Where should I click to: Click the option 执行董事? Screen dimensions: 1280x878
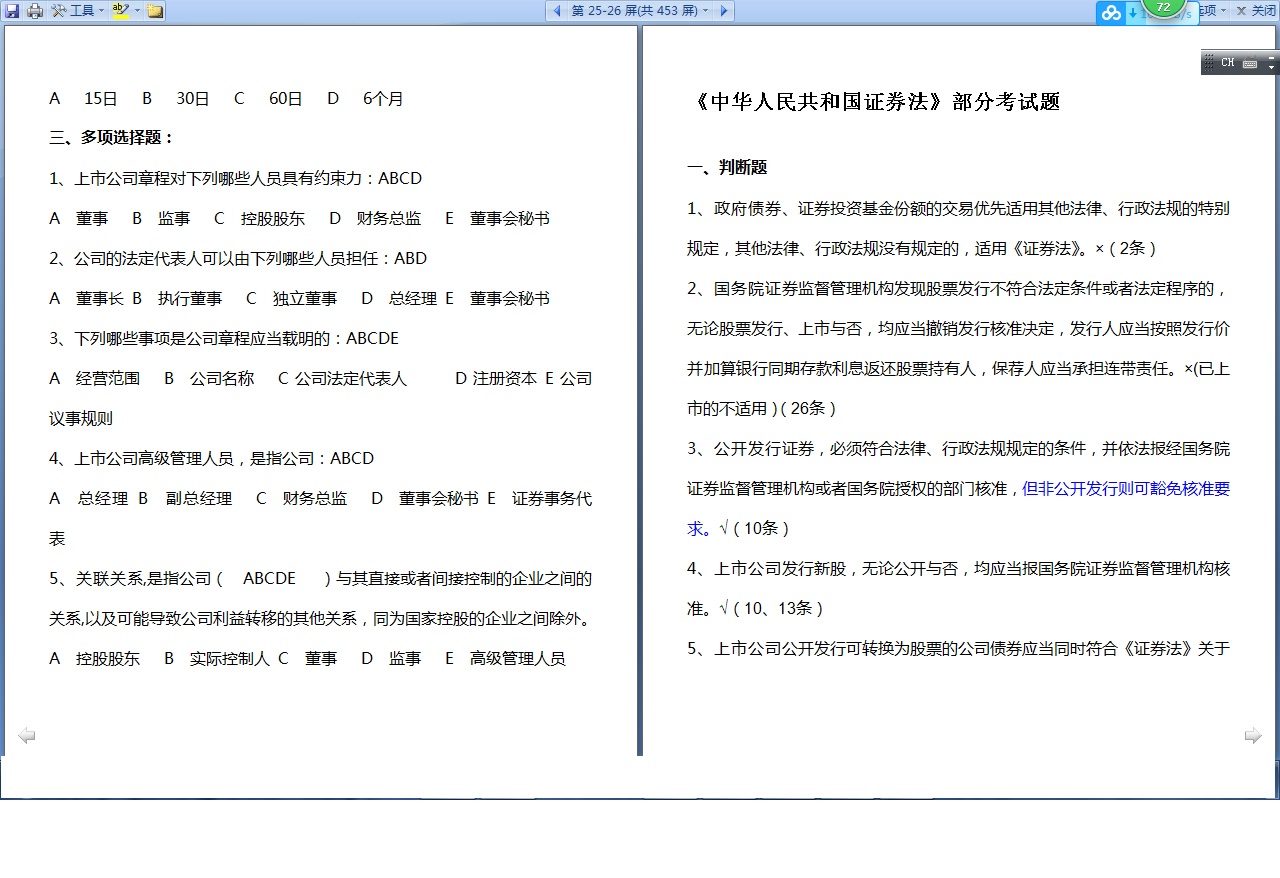190,298
